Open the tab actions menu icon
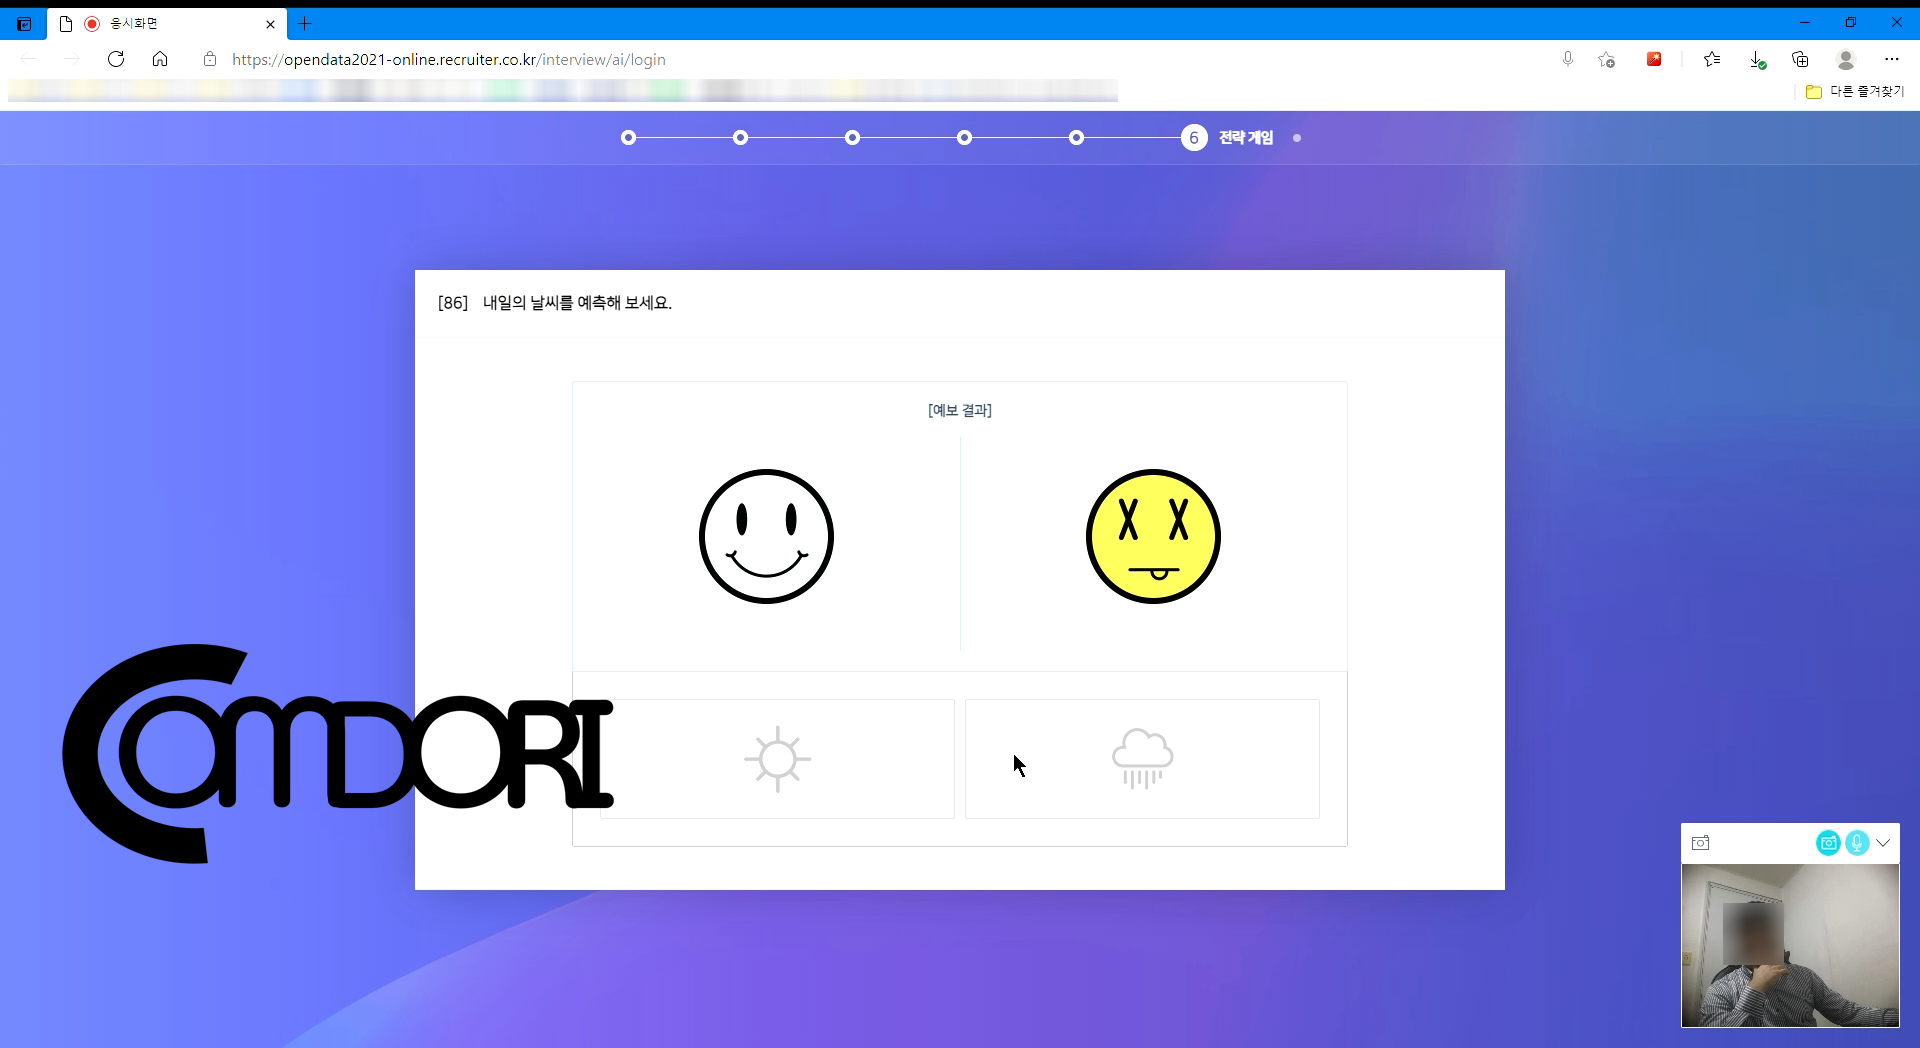The width and height of the screenshot is (1920, 1048). point(24,24)
